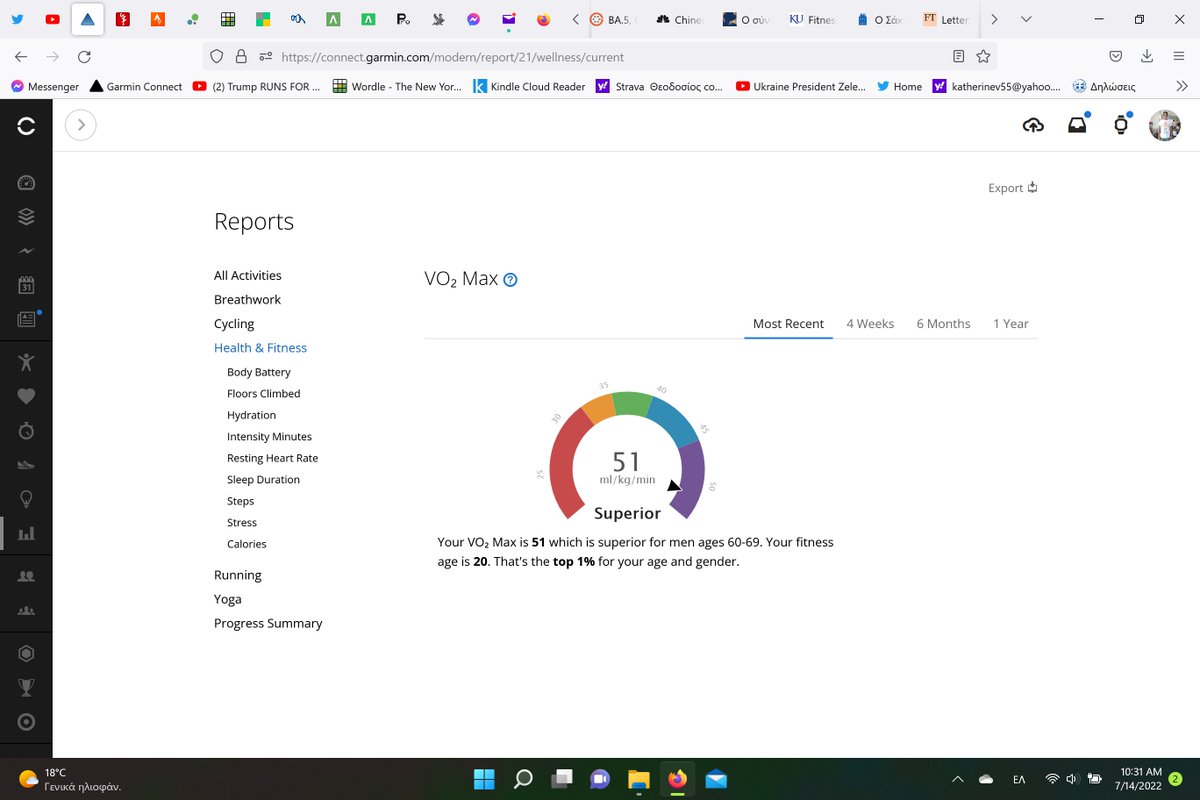Screen dimensions: 1200x800
Task: Open the dashboard gauge icon in sidebar
Action: tap(26, 183)
